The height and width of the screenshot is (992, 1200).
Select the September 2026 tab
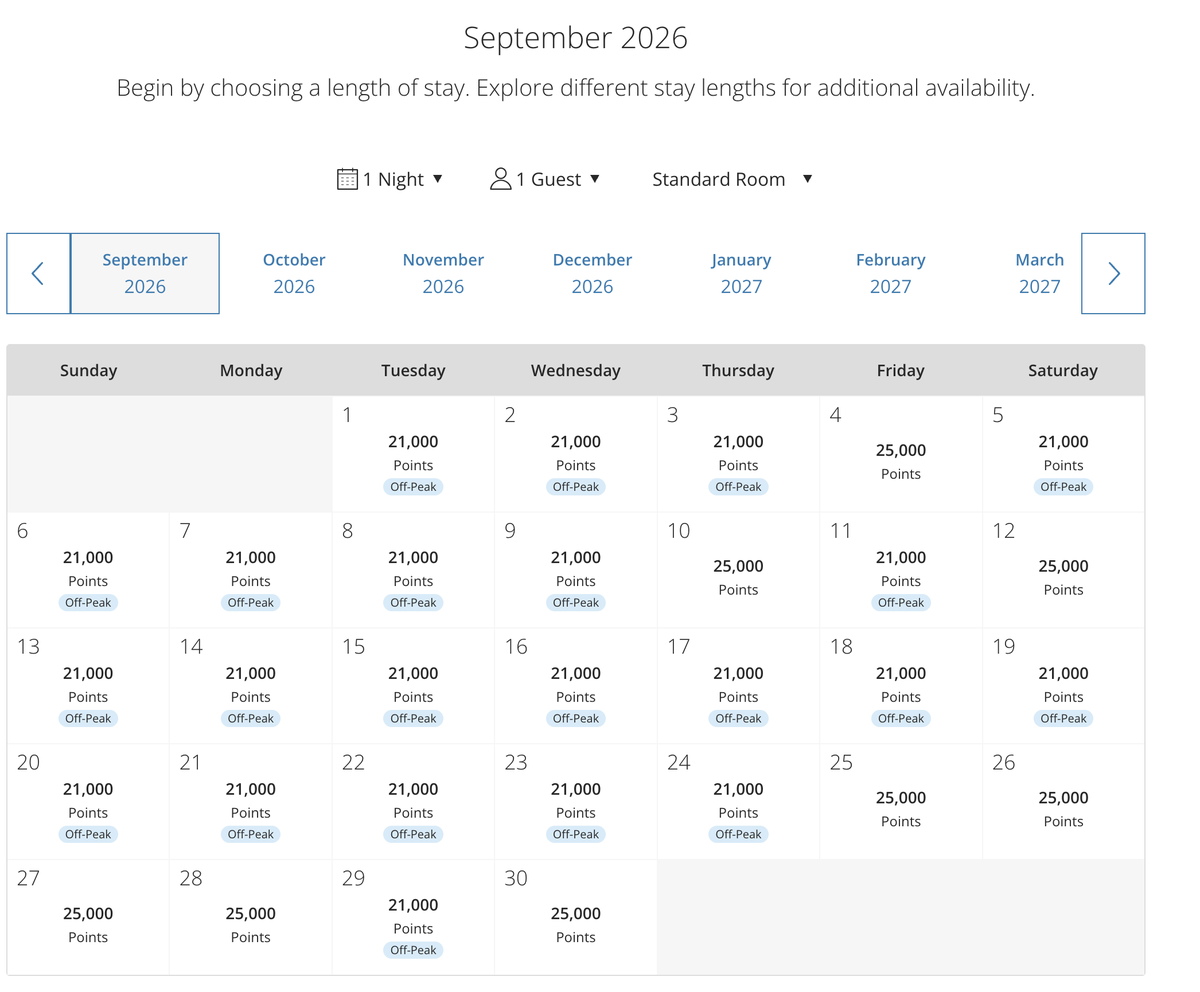click(x=145, y=273)
